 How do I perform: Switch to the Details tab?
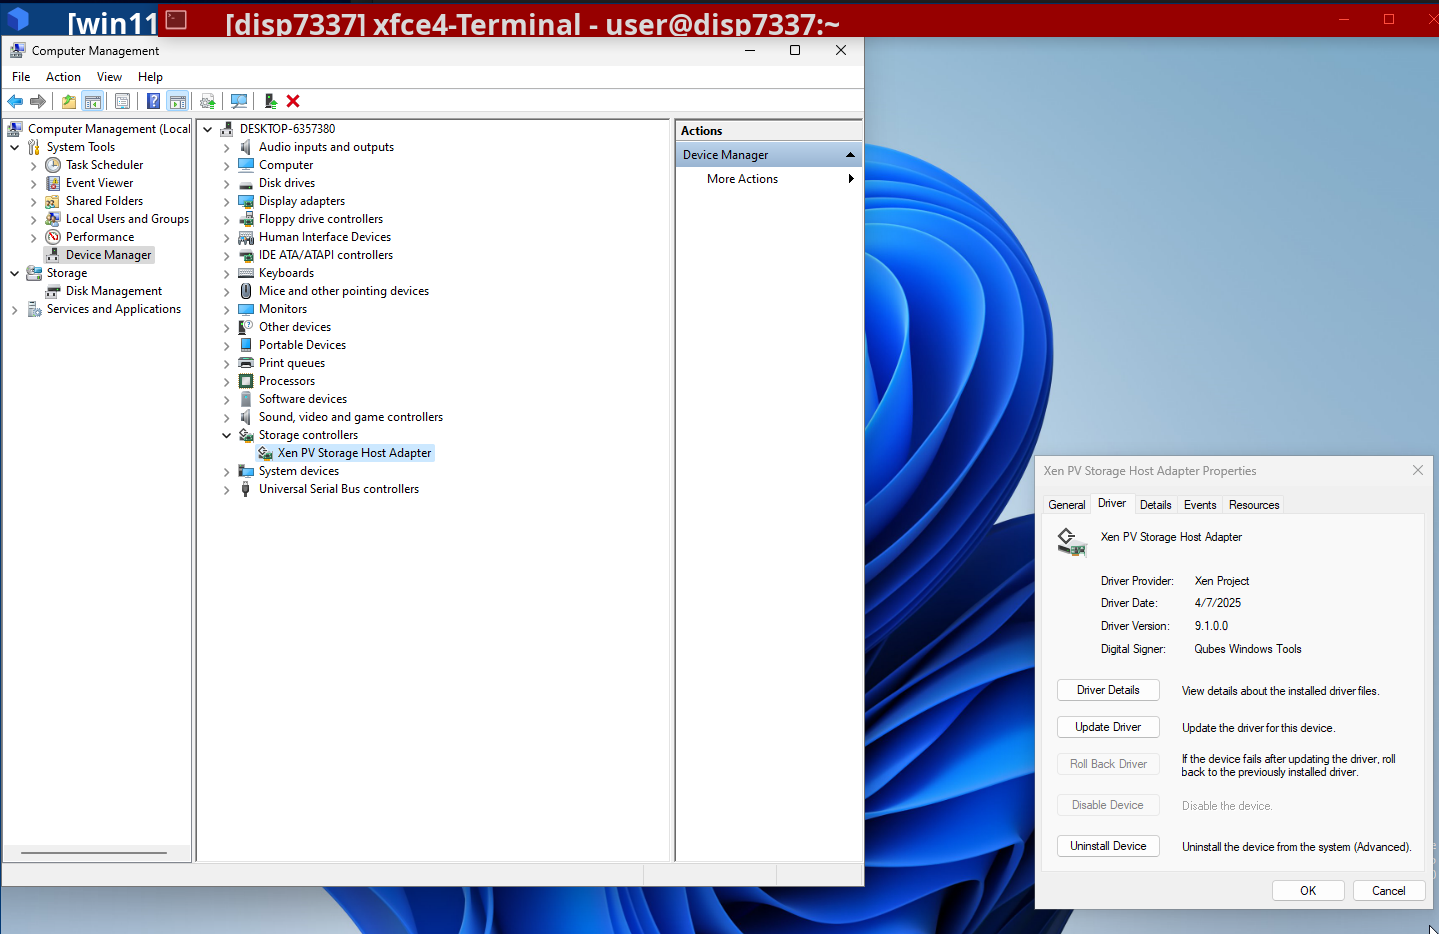(1155, 505)
